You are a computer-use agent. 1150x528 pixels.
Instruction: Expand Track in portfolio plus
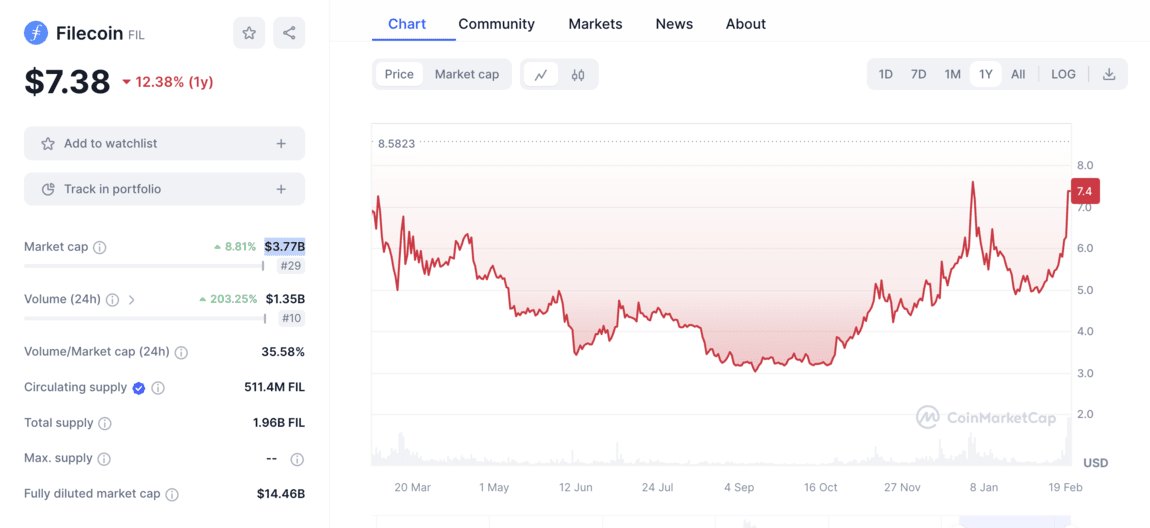click(281, 189)
